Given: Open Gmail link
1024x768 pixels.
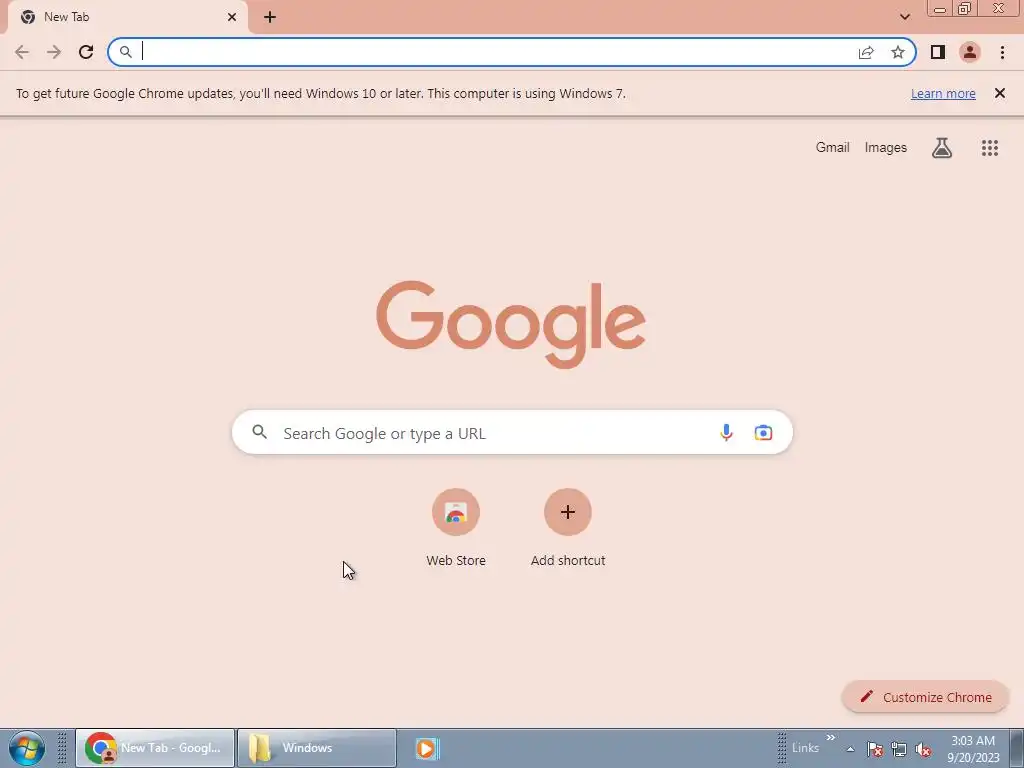Looking at the screenshot, I should click(833, 148).
